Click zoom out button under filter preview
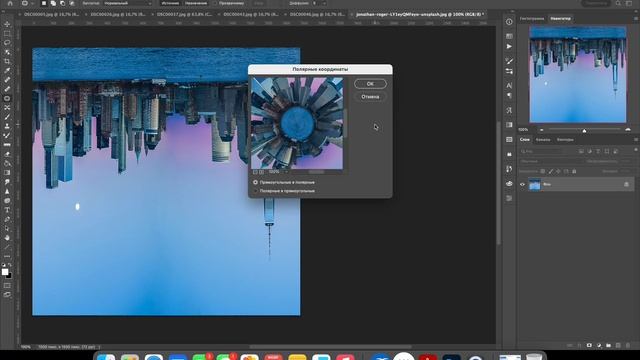Viewport: 640px width, 360px height. (x=255, y=172)
